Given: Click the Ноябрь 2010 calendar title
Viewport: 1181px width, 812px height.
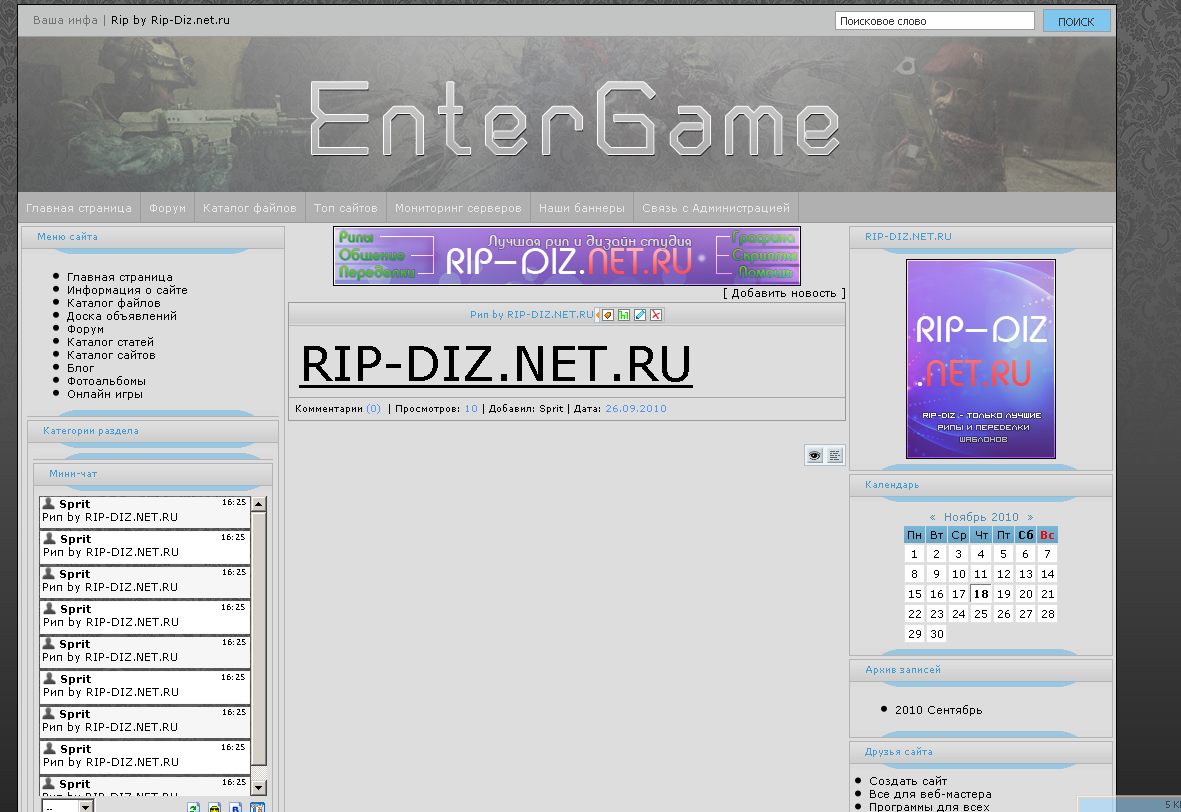Looking at the screenshot, I should (x=981, y=517).
